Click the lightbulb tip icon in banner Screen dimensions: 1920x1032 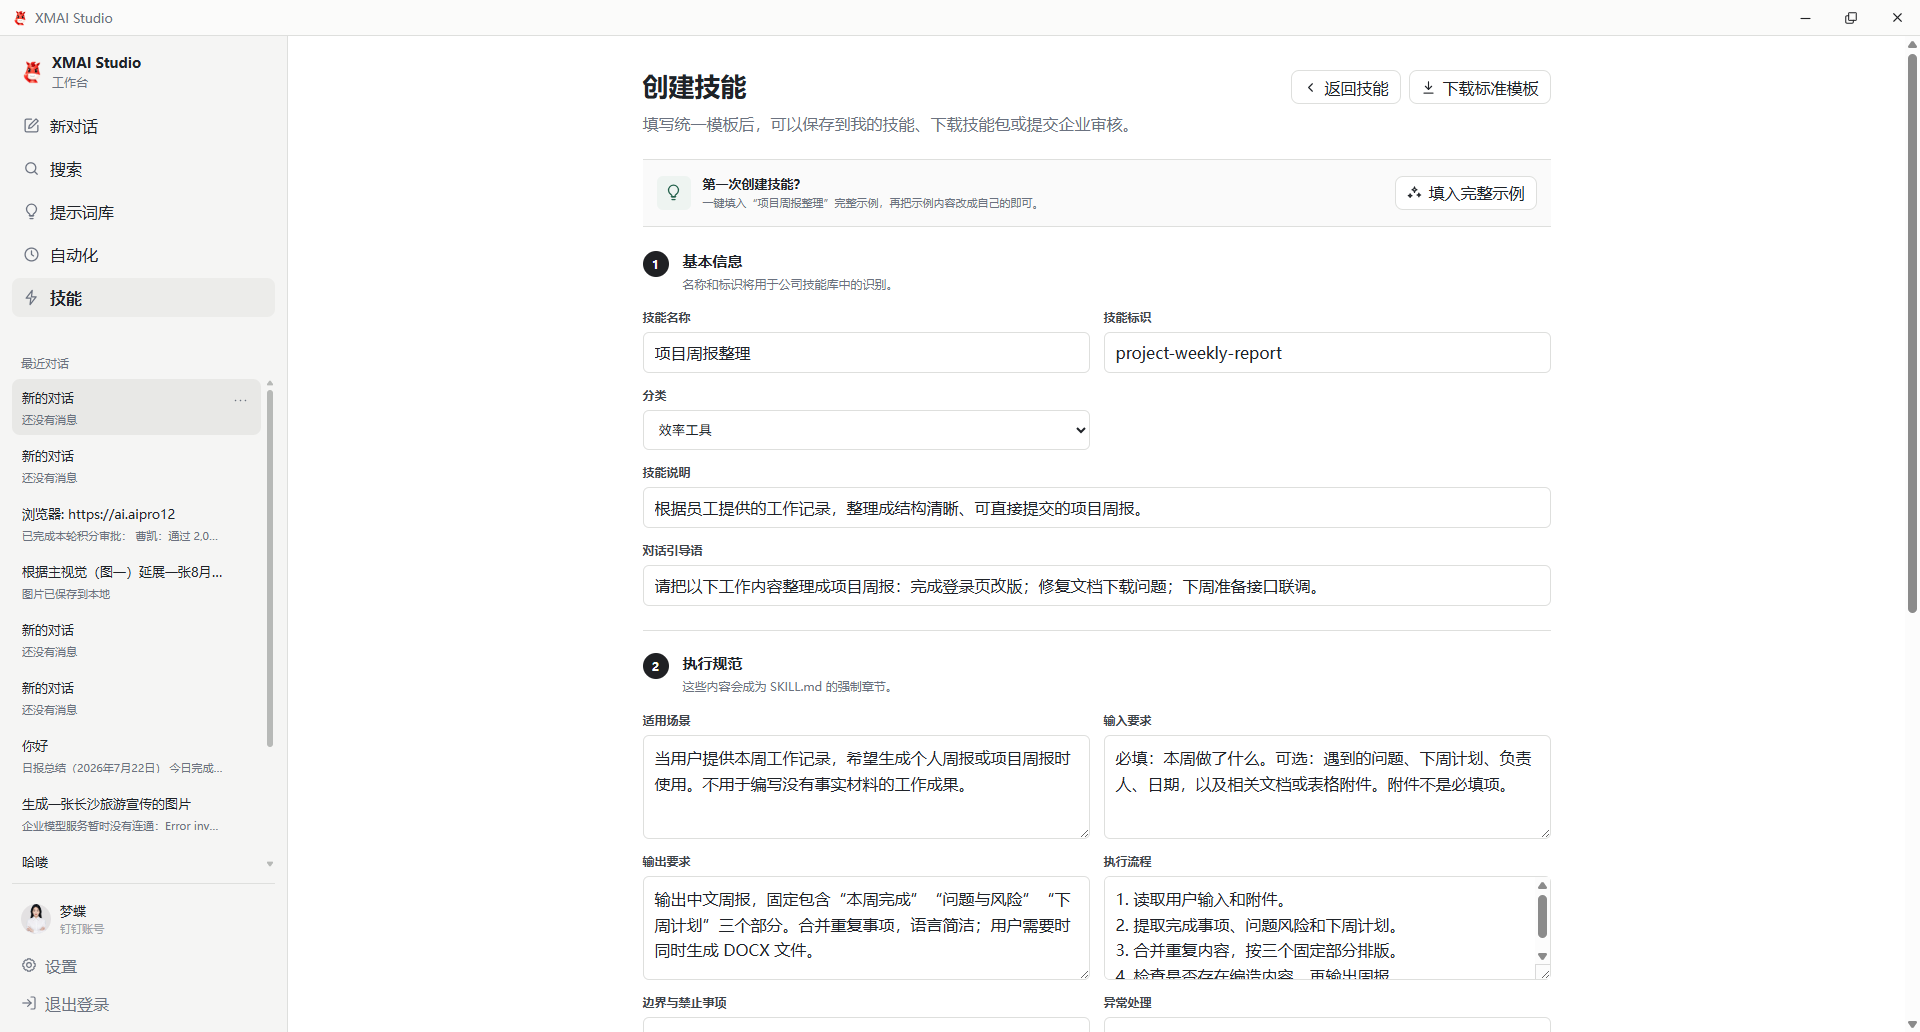pyautogui.click(x=674, y=192)
